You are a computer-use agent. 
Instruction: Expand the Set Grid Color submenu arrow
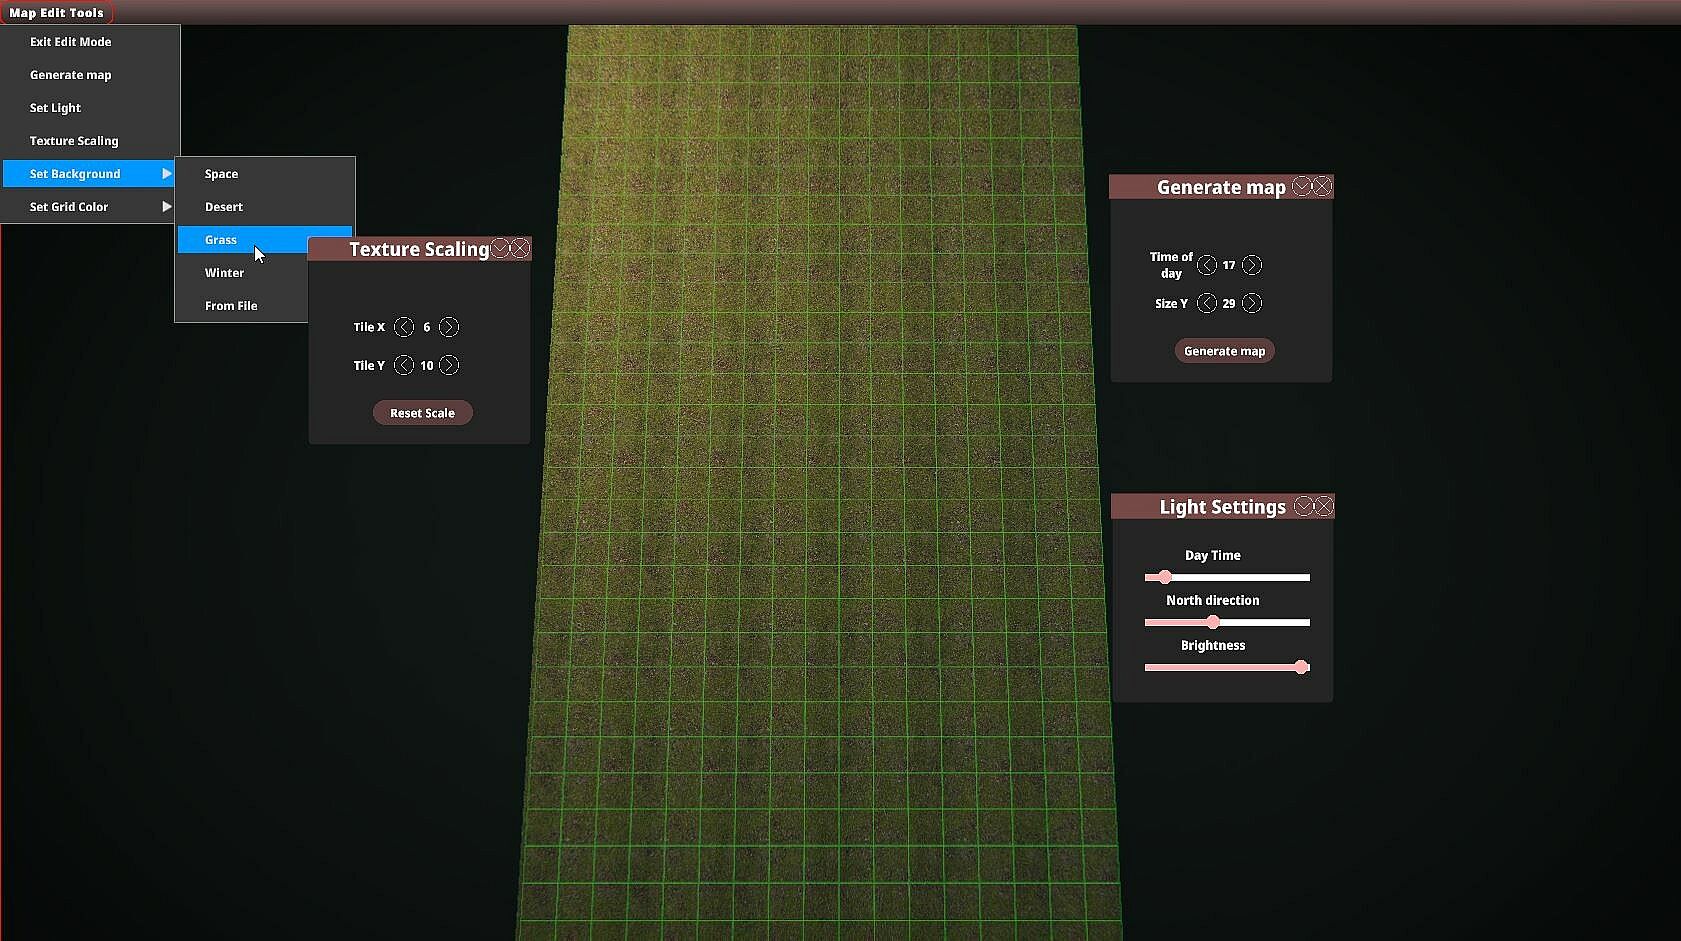tap(167, 207)
